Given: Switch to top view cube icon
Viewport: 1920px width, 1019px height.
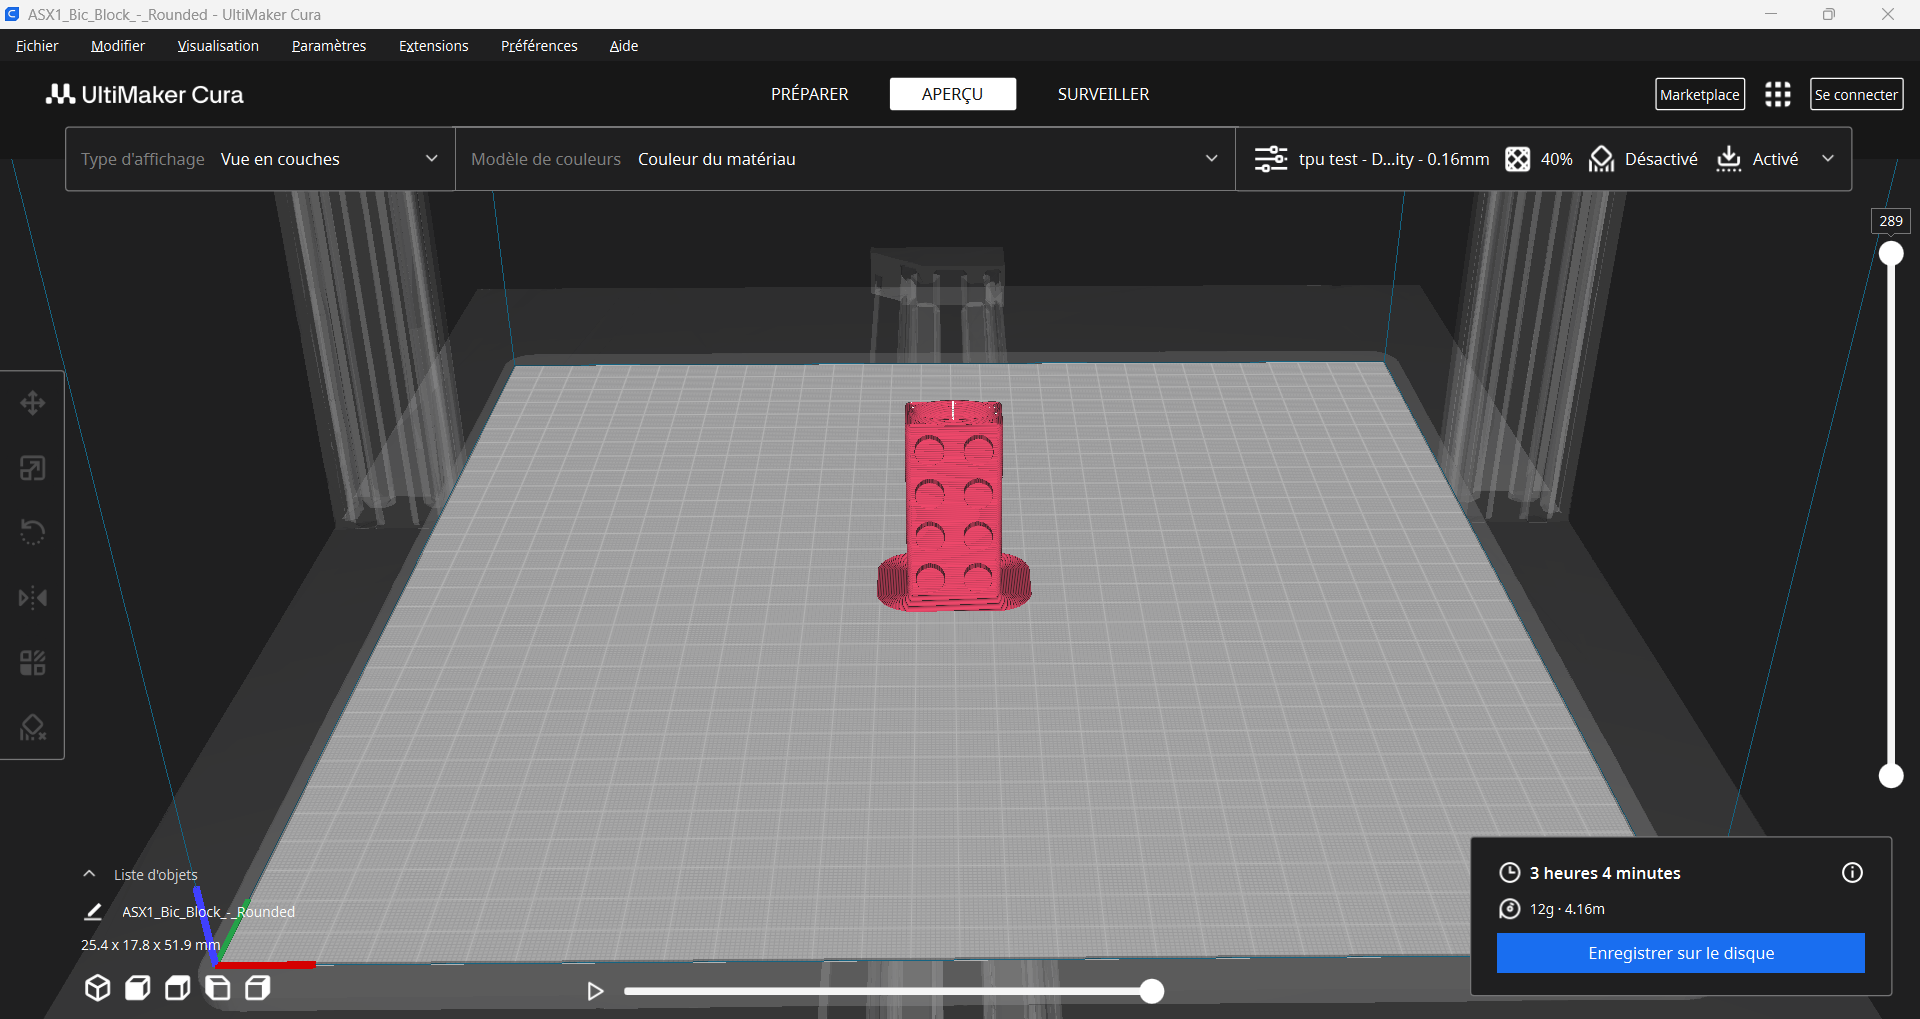Looking at the screenshot, I should click(178, 988).
